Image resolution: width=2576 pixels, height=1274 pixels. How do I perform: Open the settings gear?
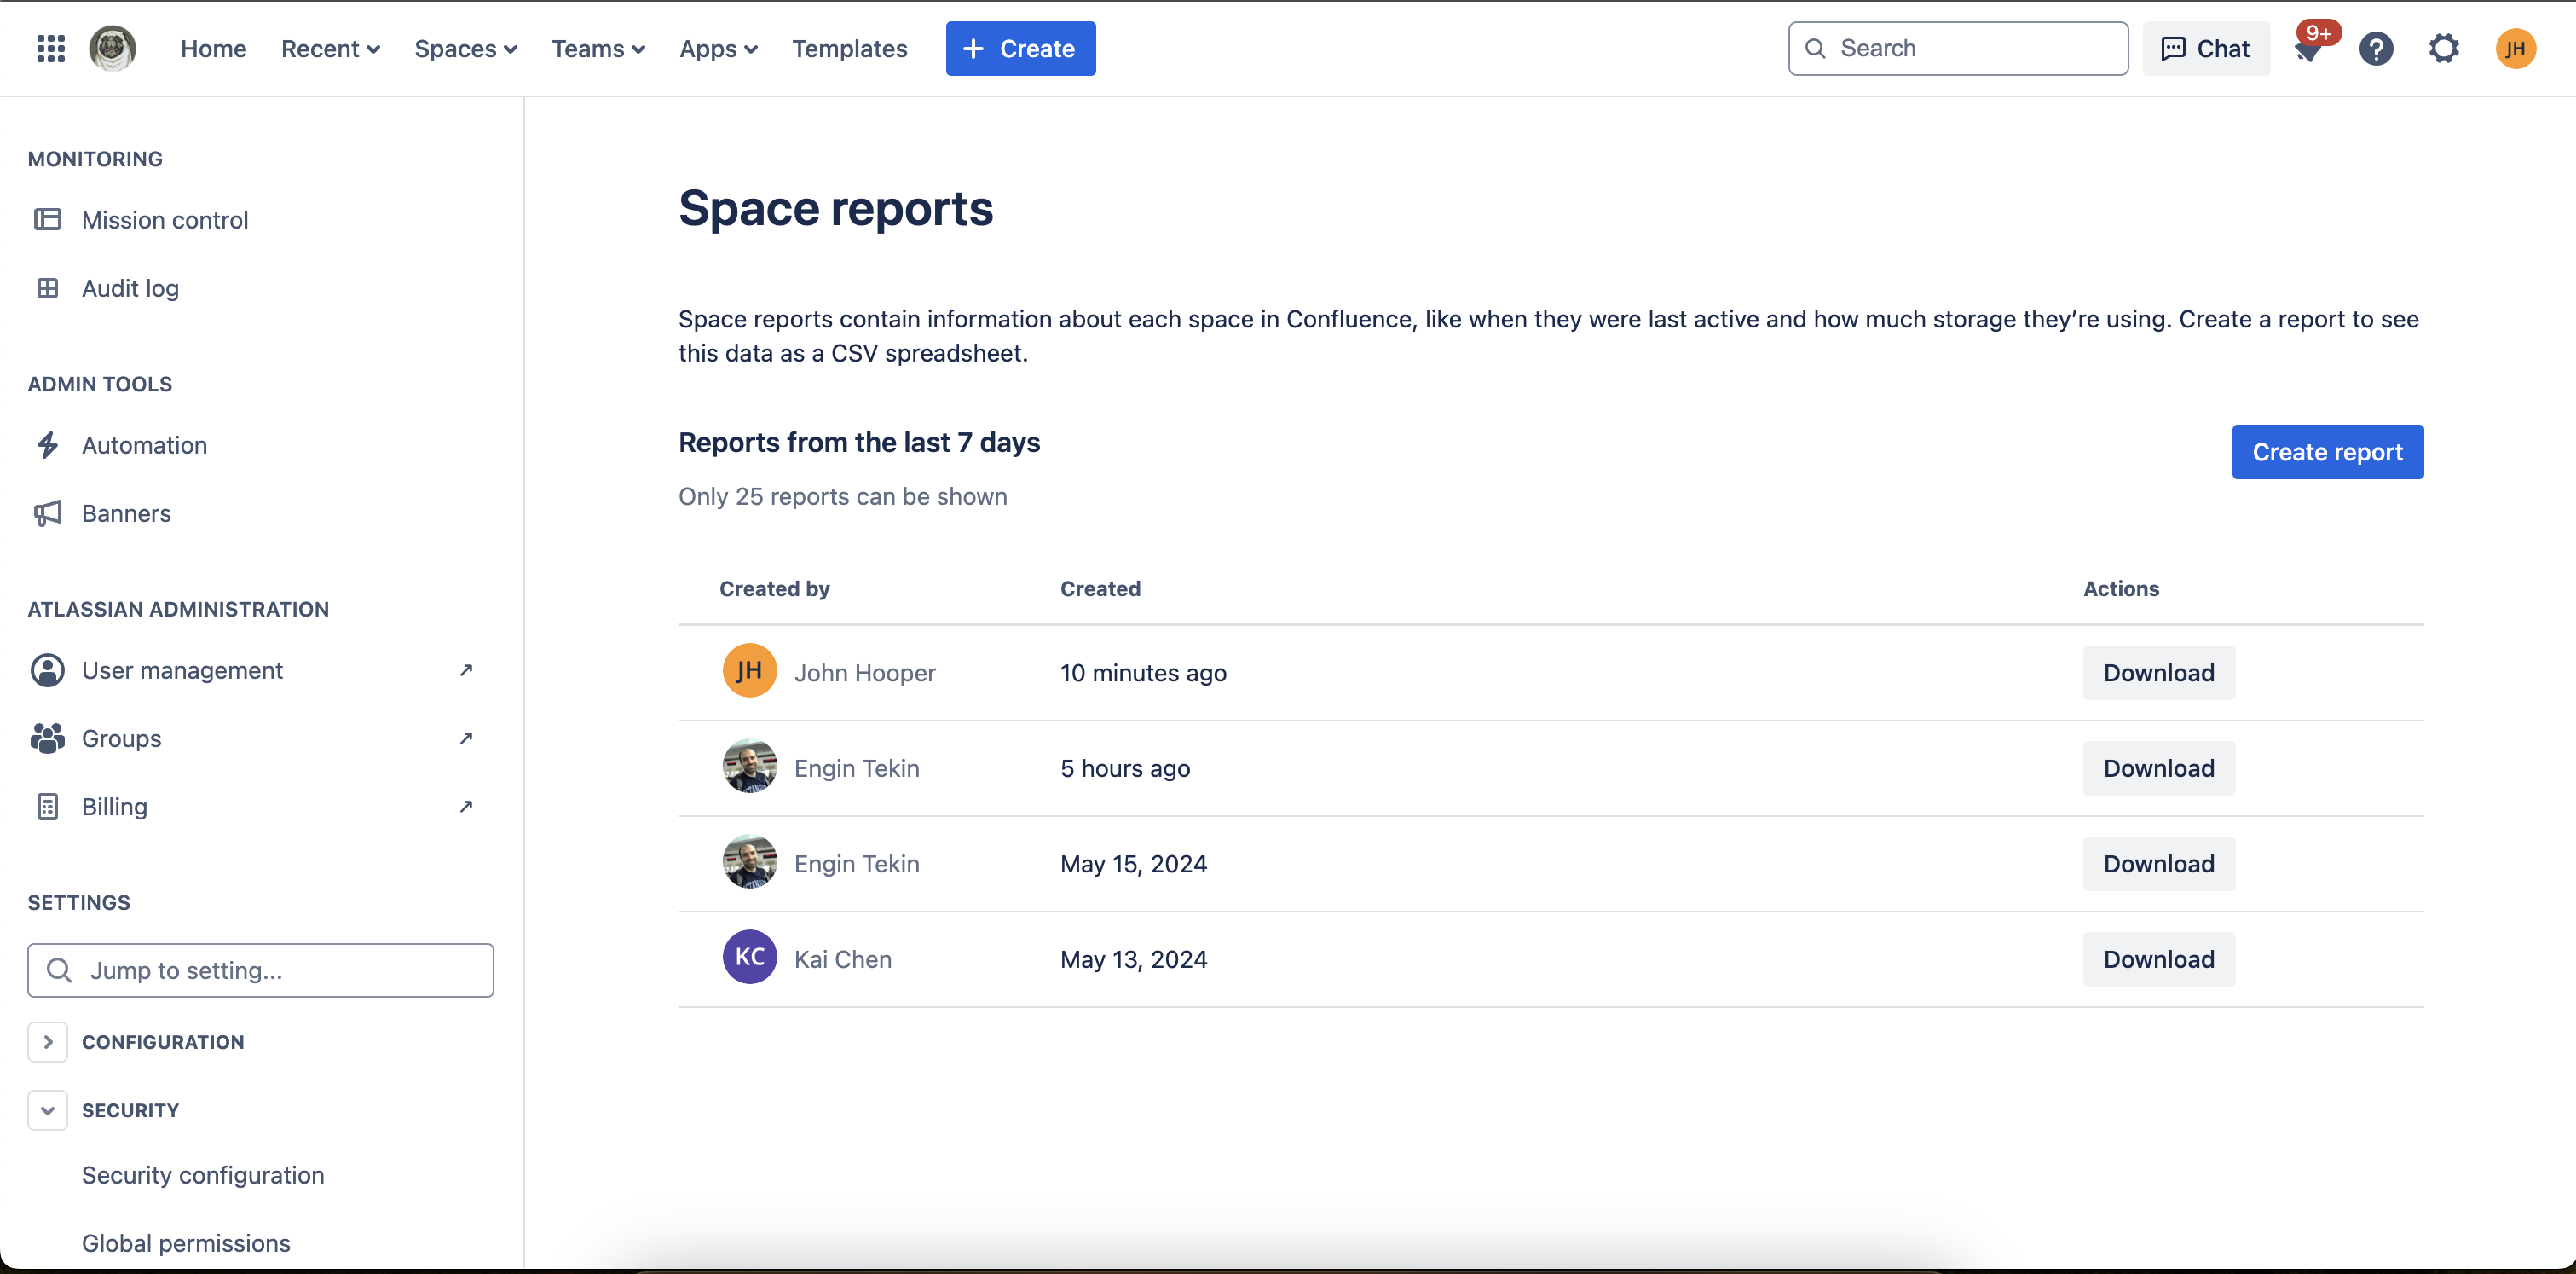pos(2444,48)
